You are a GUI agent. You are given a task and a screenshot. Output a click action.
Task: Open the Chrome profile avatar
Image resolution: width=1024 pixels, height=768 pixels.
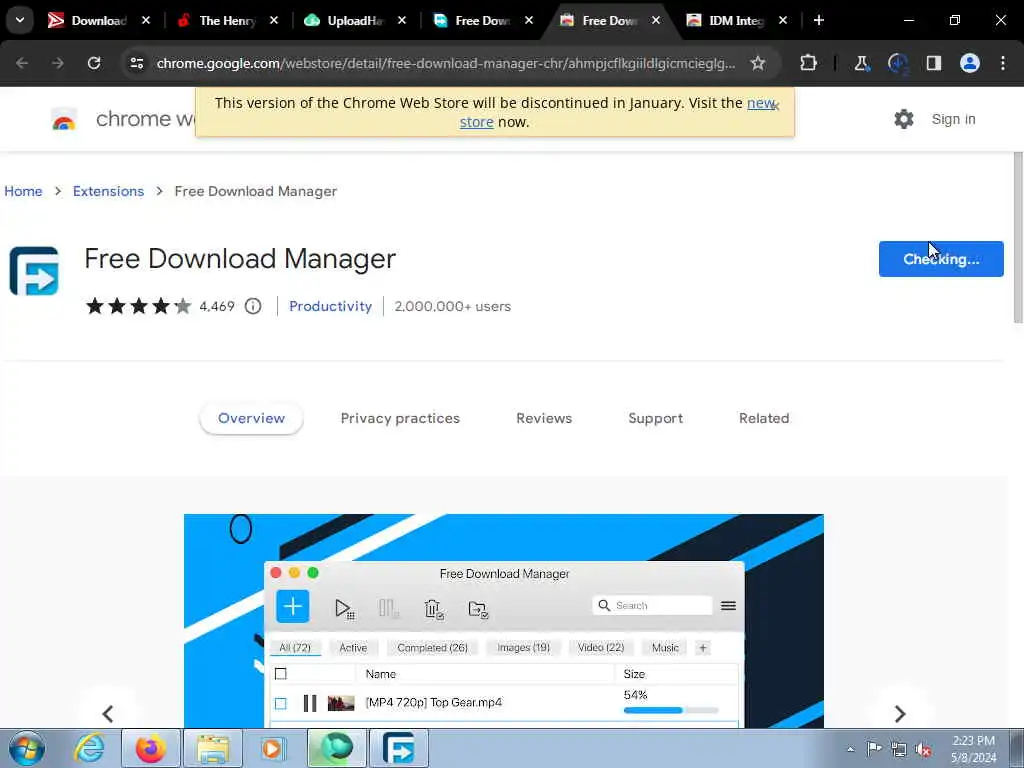tap(970, 63)
